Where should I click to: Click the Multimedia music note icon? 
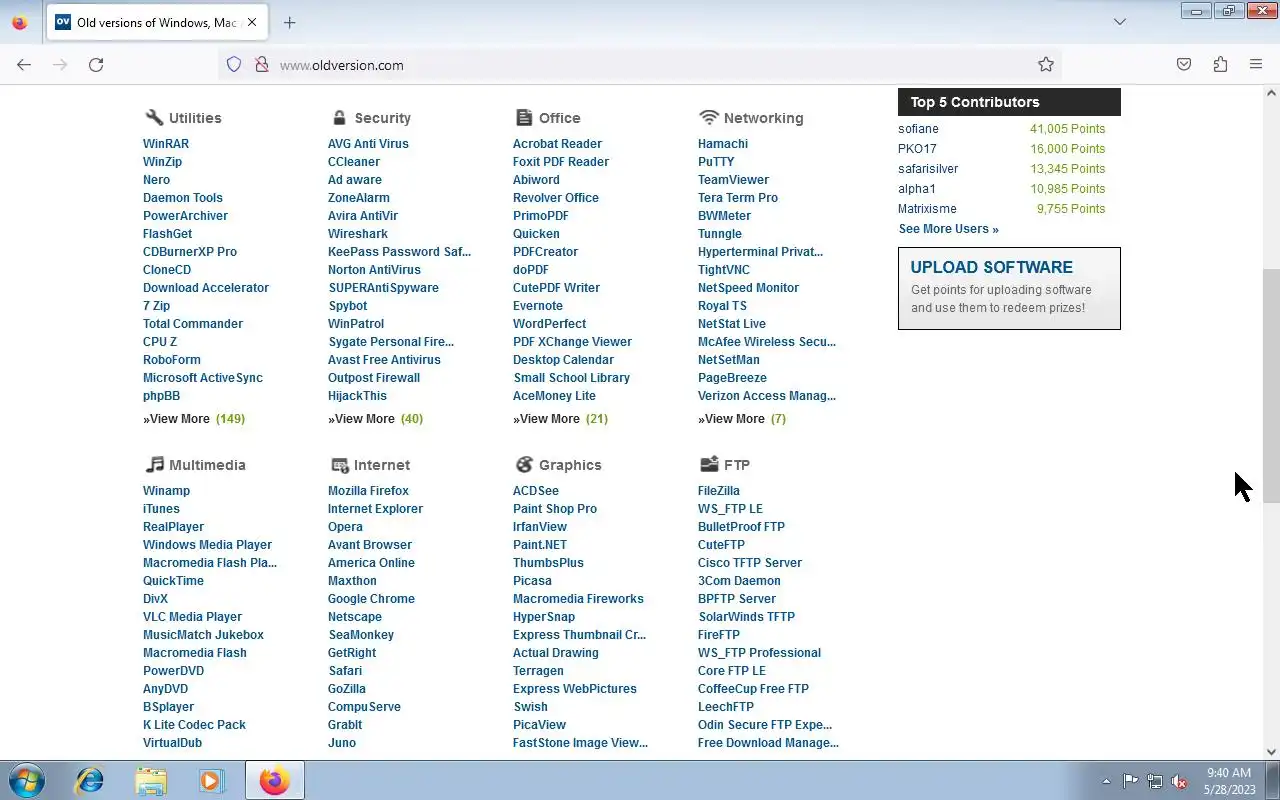[154, 464]
